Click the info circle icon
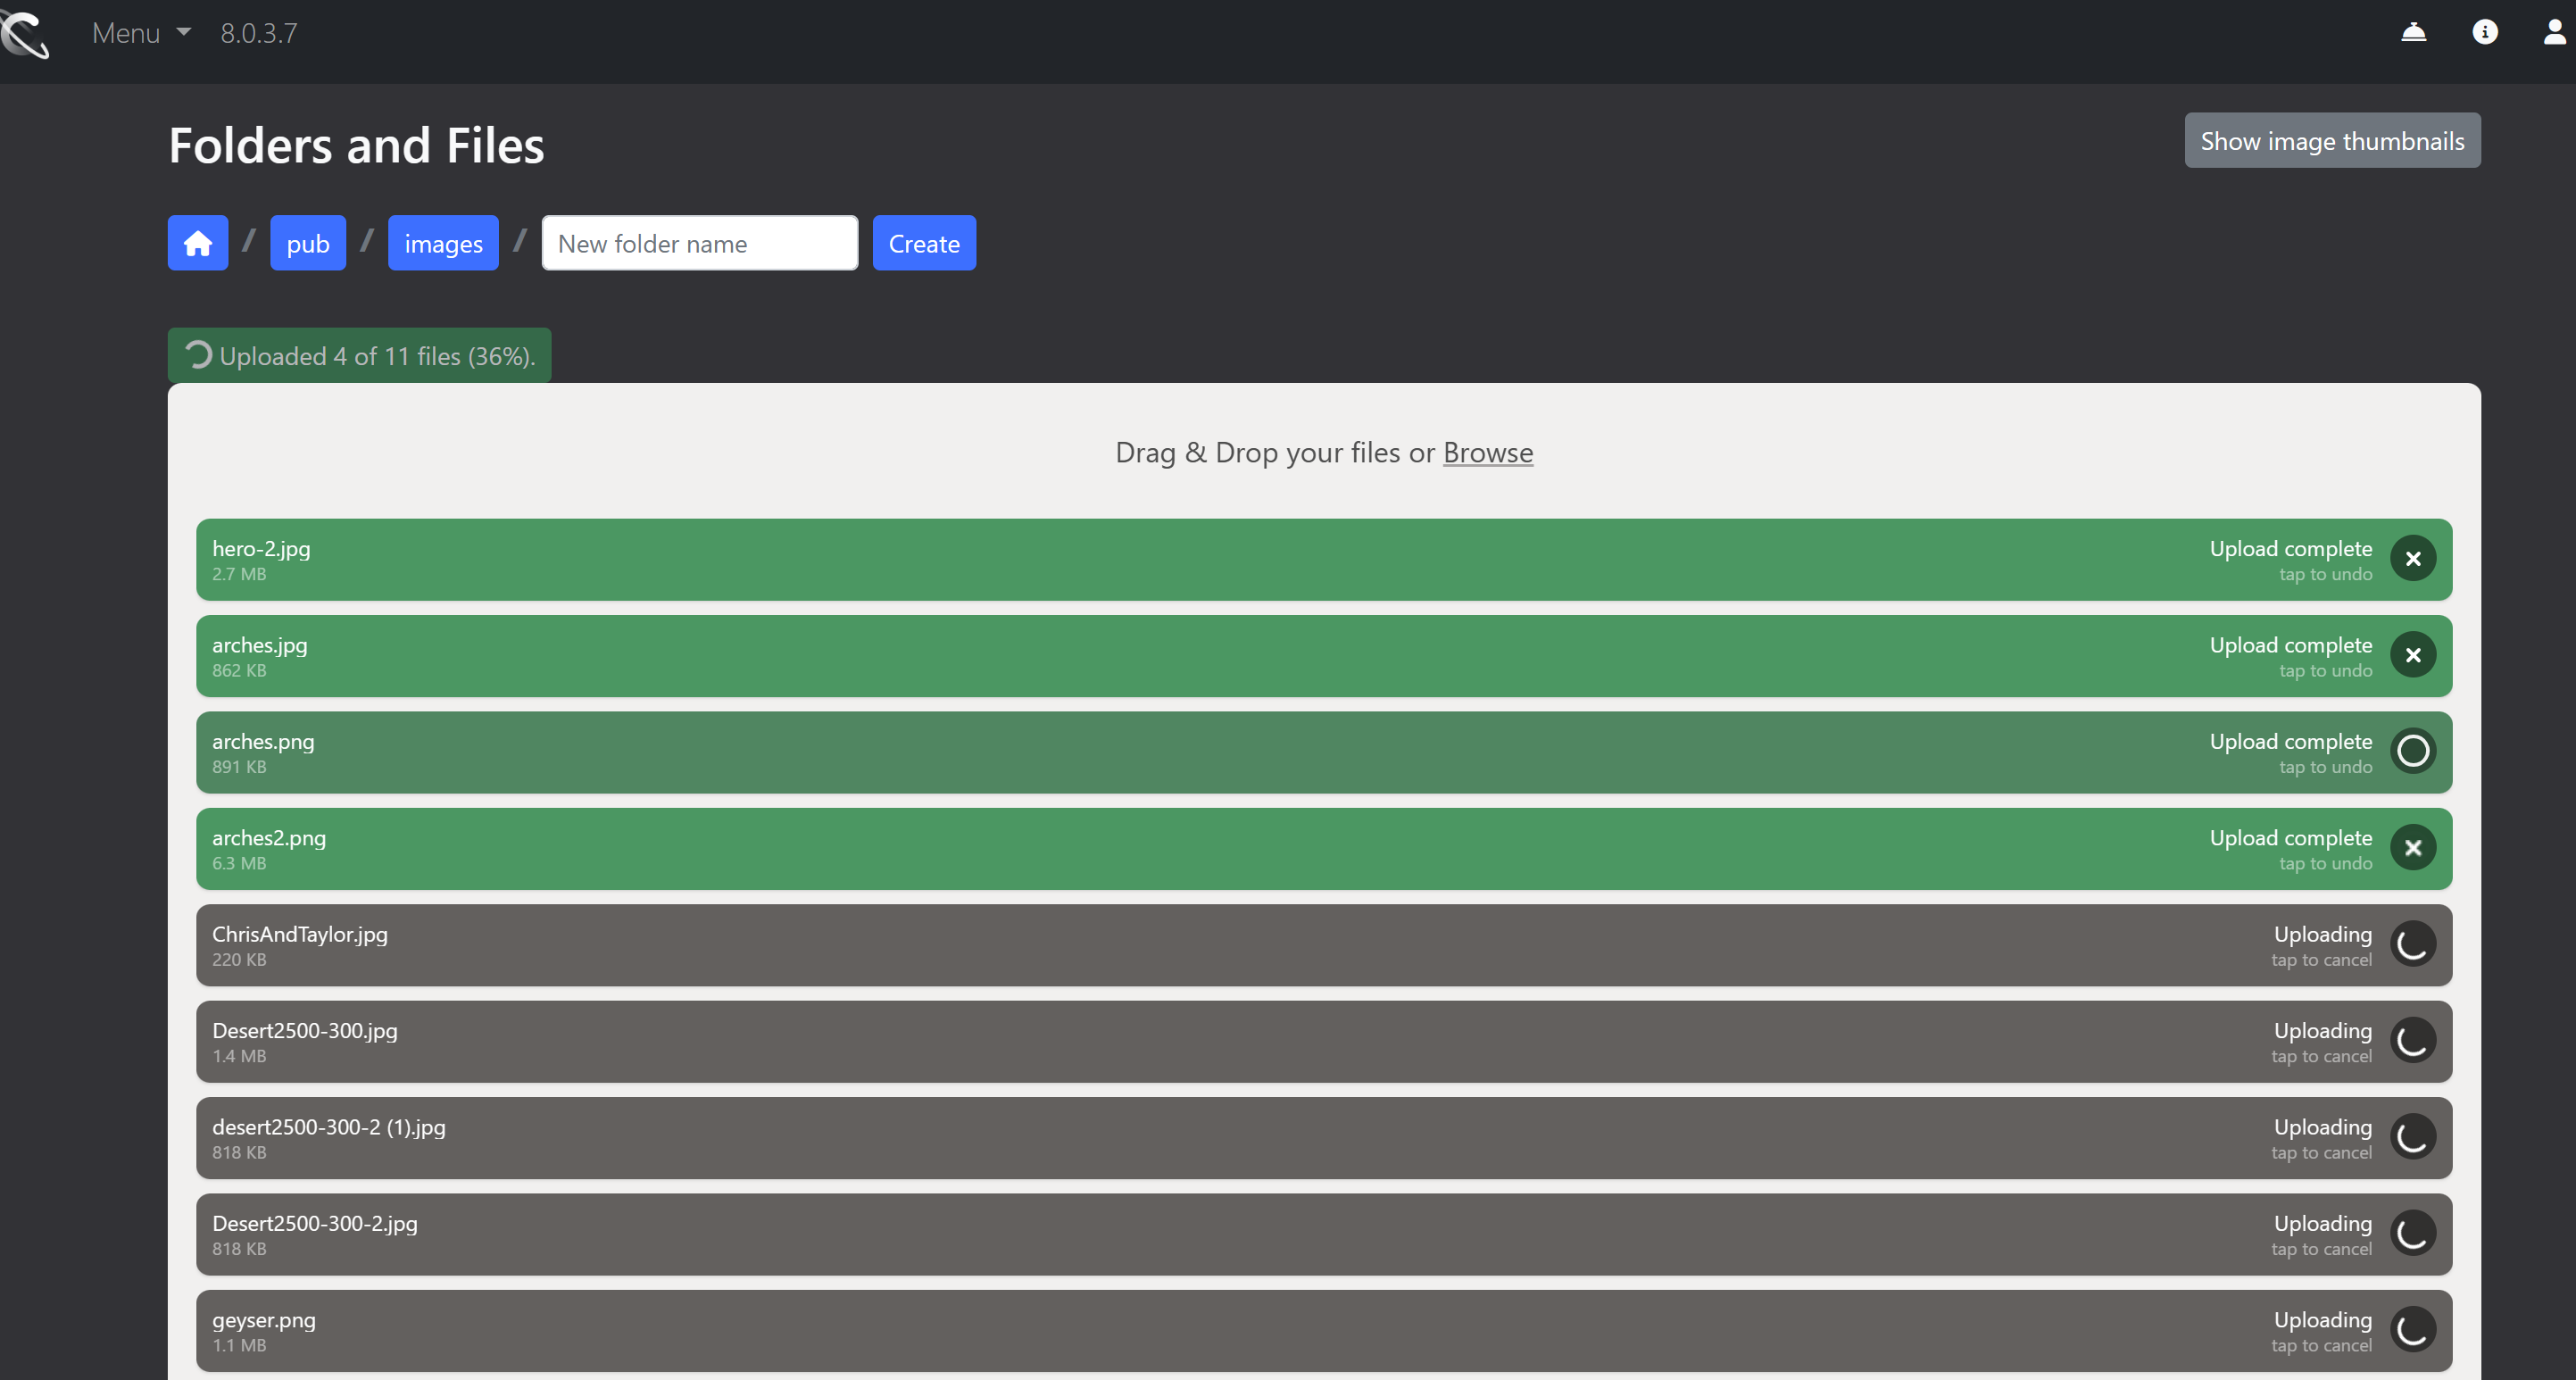This screenshot has height=1380, width=2576. [2484, 32]
